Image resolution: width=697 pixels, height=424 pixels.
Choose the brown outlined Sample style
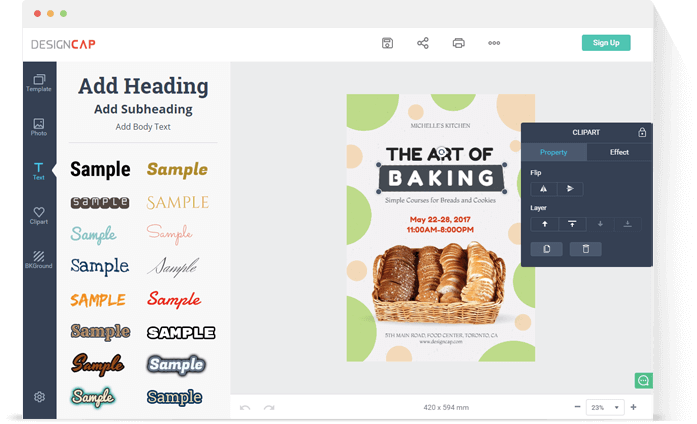pos(100,332)
